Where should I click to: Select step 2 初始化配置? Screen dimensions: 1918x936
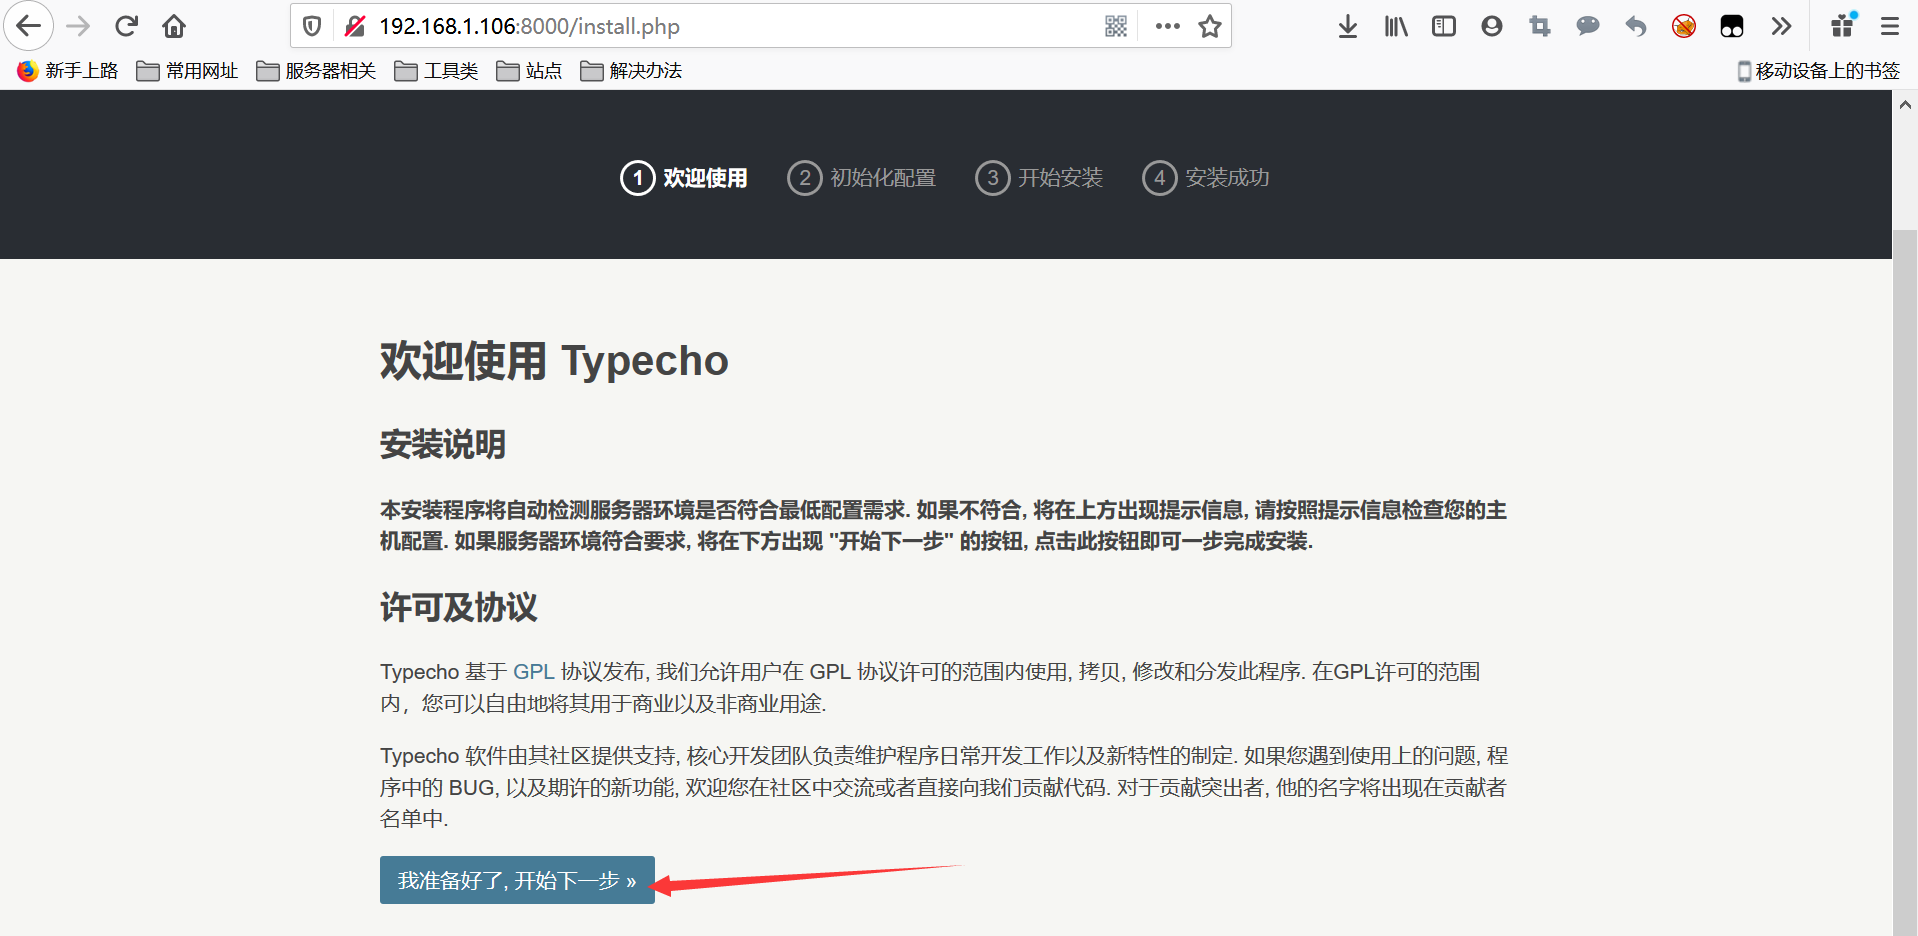tap(862, 178)
